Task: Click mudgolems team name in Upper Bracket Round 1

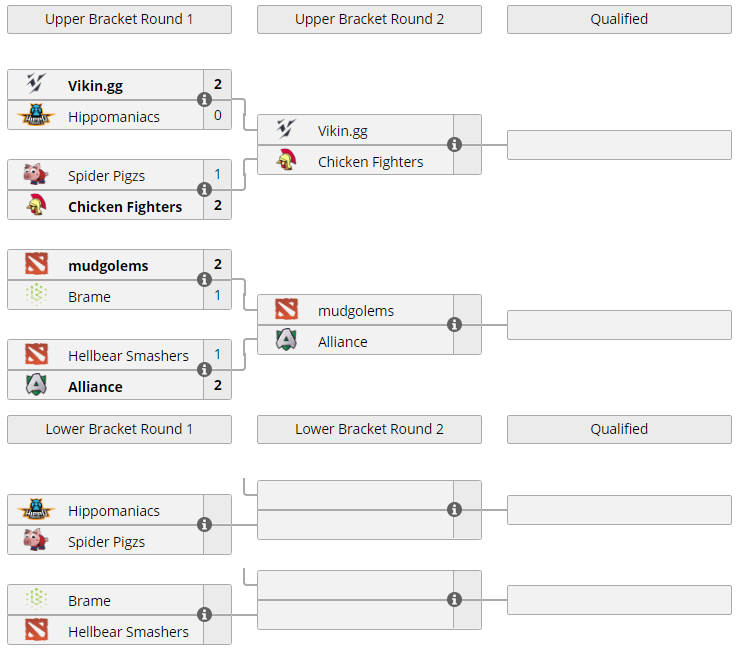Action: click(x=108, y=266)
